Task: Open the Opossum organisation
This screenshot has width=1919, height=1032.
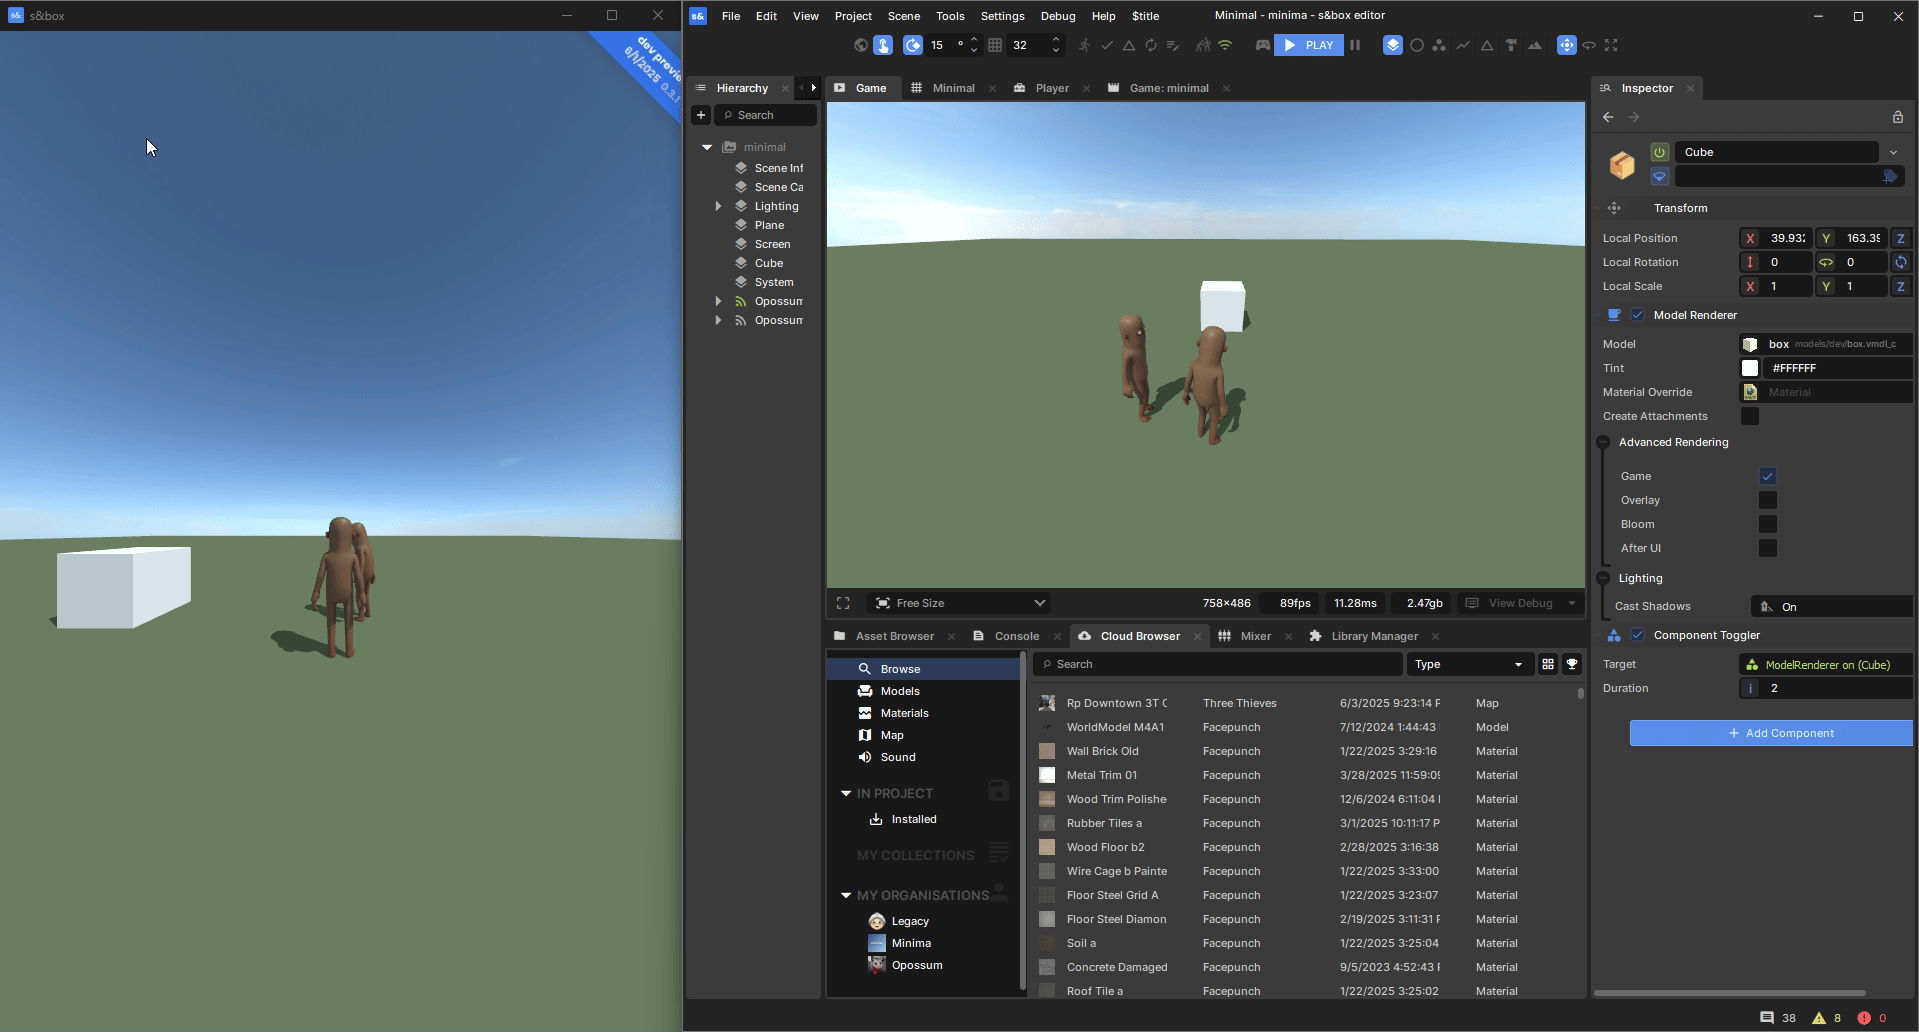Action: click(916, 965)
